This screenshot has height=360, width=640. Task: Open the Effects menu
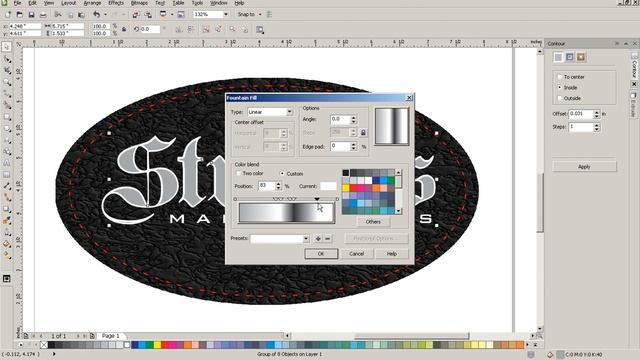pos(116,3)
